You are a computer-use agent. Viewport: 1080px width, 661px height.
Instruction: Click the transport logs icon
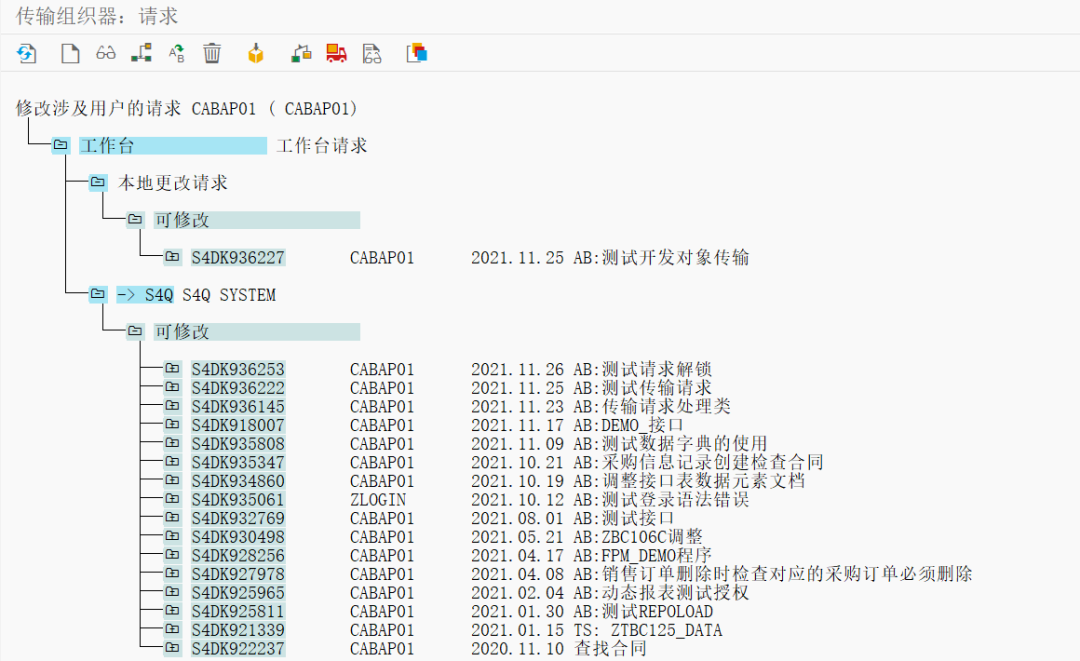click(371, 53)
